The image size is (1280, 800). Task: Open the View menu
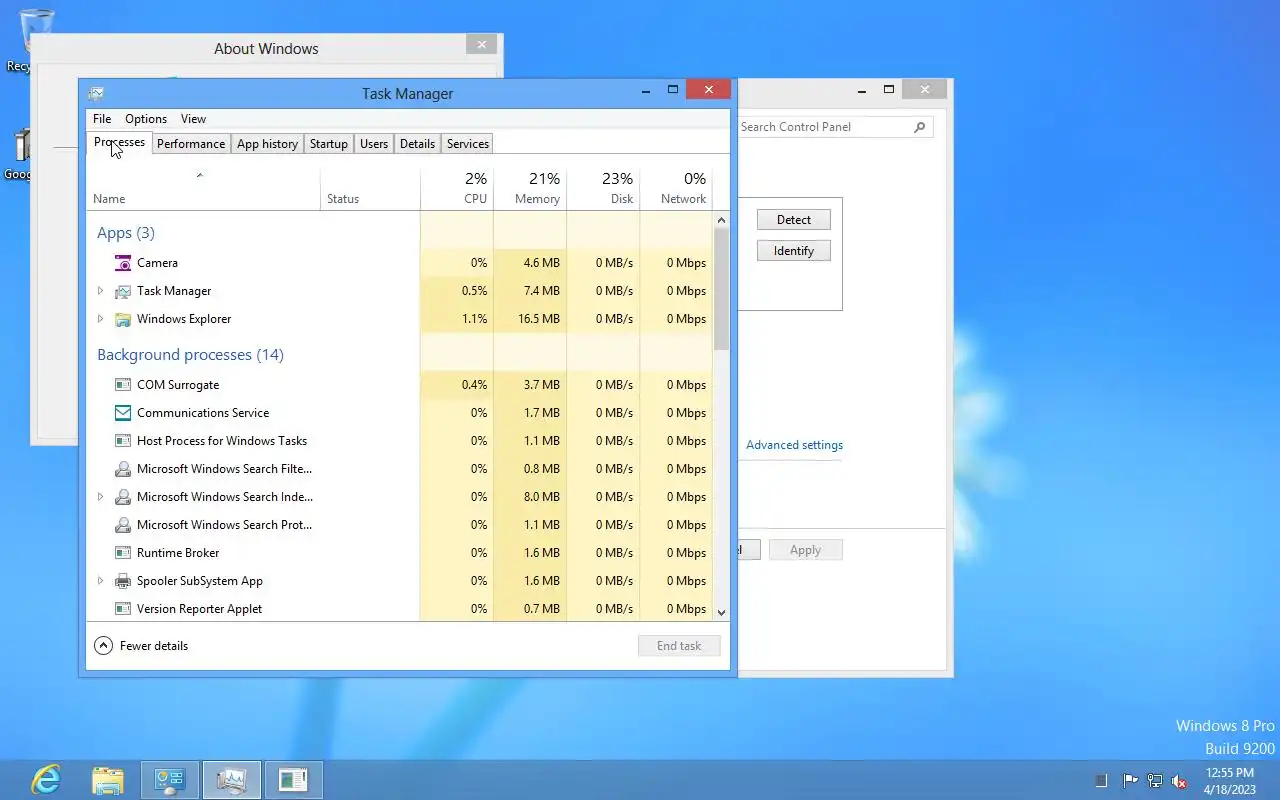pos(193,119)
